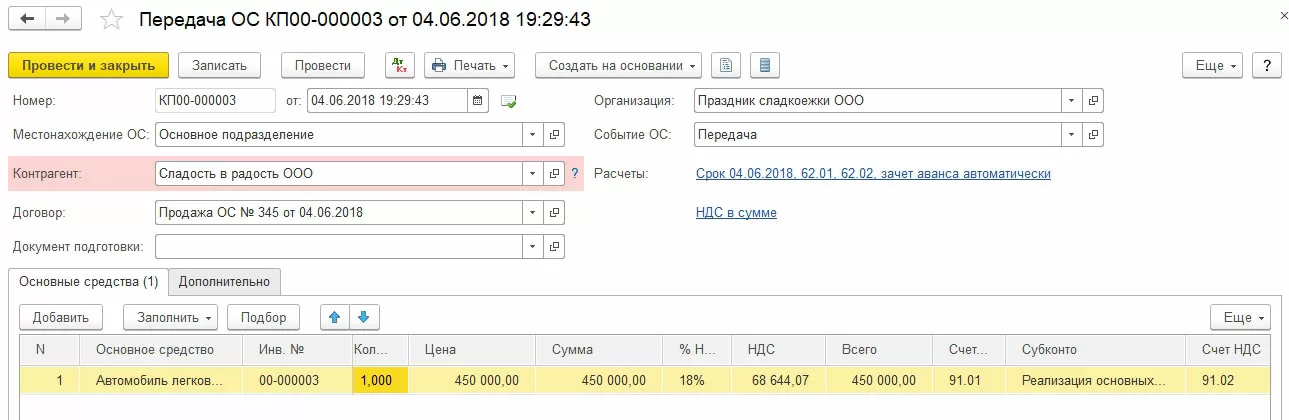Switch to the Дополнительно tab
This screenshot has width=1289, height=420.
224,281
